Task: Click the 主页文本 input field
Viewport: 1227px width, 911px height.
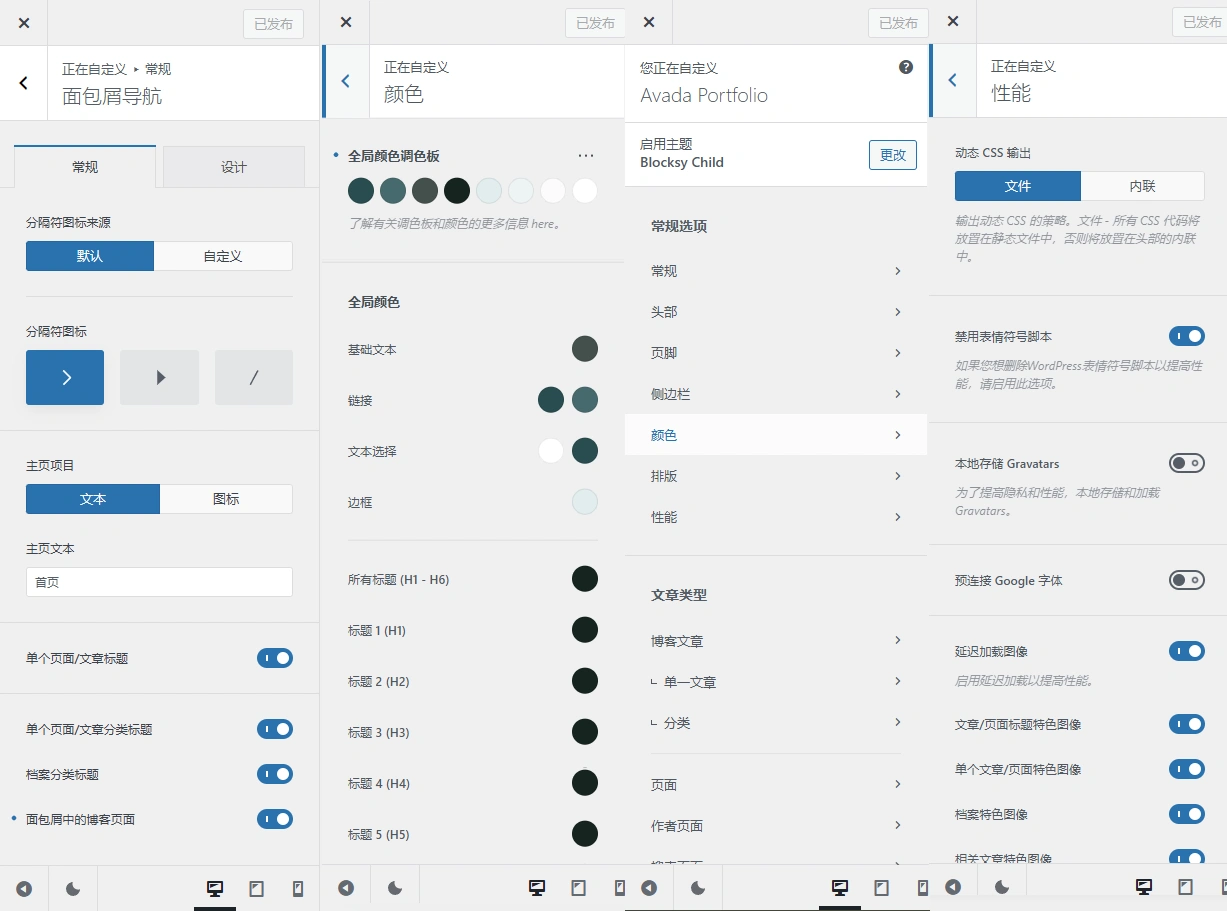Action: point(159,582)
